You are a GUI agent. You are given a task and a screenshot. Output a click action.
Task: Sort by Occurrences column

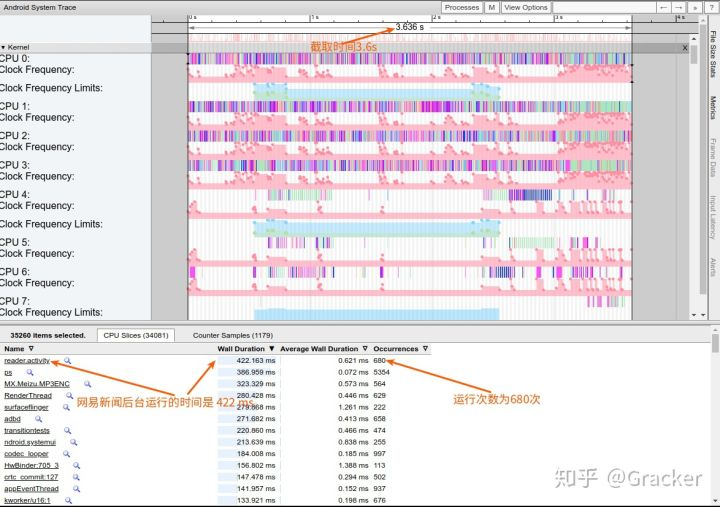tap(400, 349)
